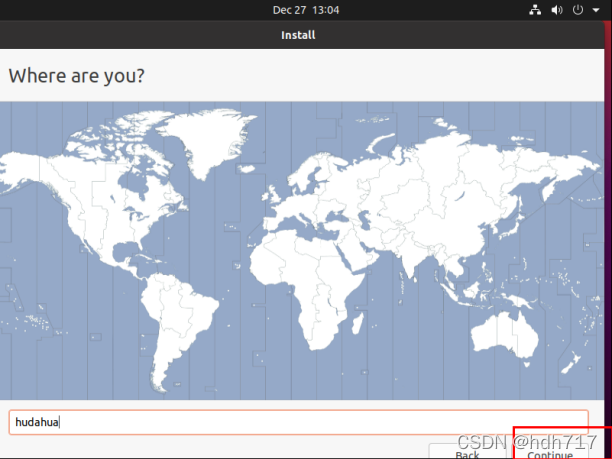Expand the system menu arrow in top bar
Image resolution: width=612 pixels, height=459 pixels.
596,10
